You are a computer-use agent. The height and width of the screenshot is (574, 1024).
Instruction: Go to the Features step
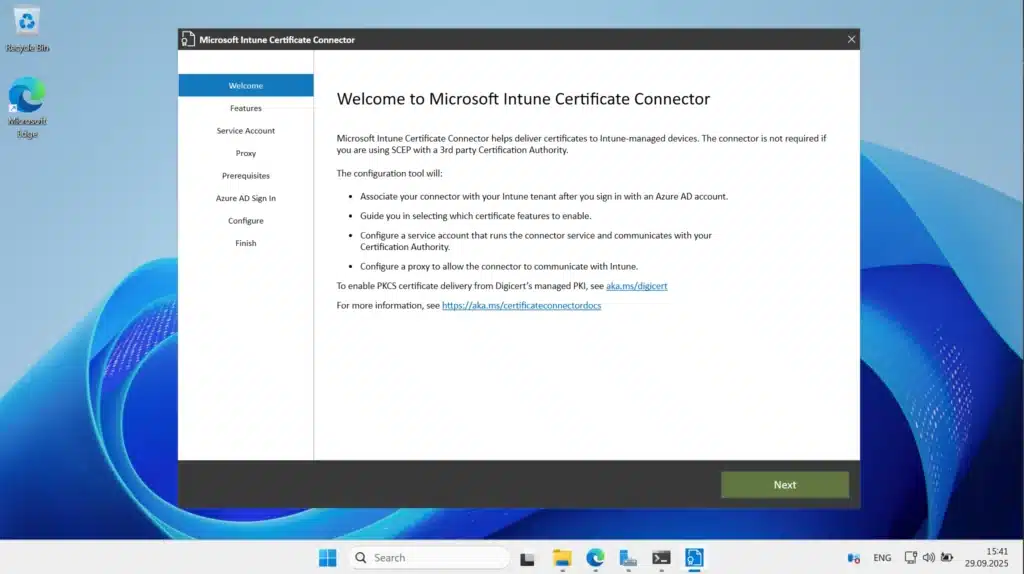(x=246, y=108)
